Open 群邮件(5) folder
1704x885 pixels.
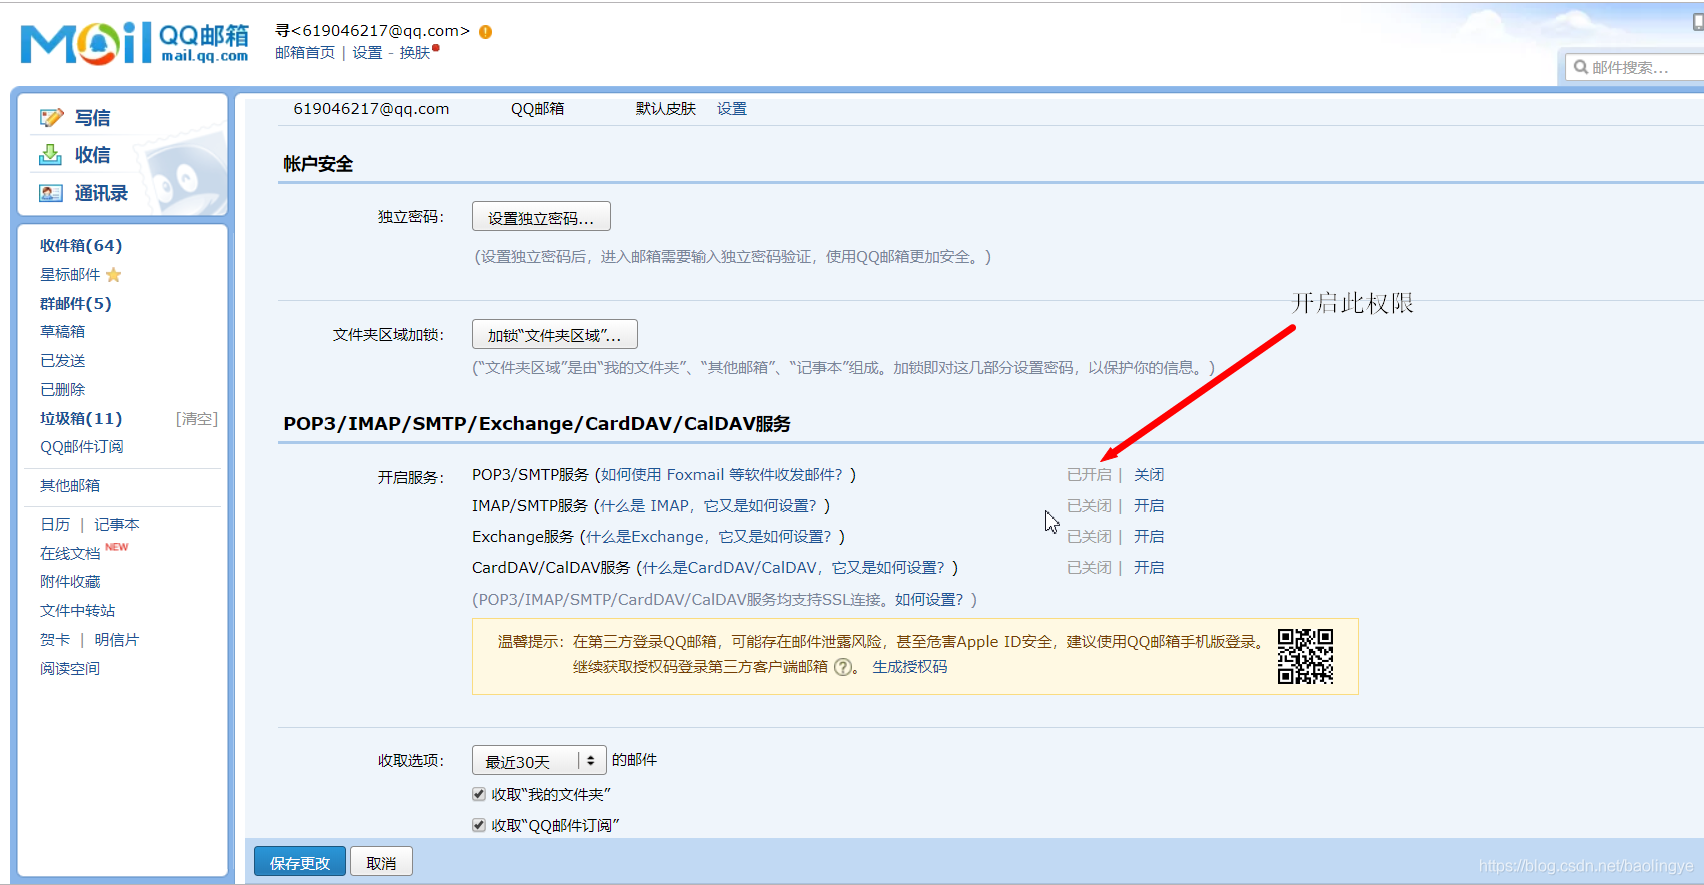(76, 304)
